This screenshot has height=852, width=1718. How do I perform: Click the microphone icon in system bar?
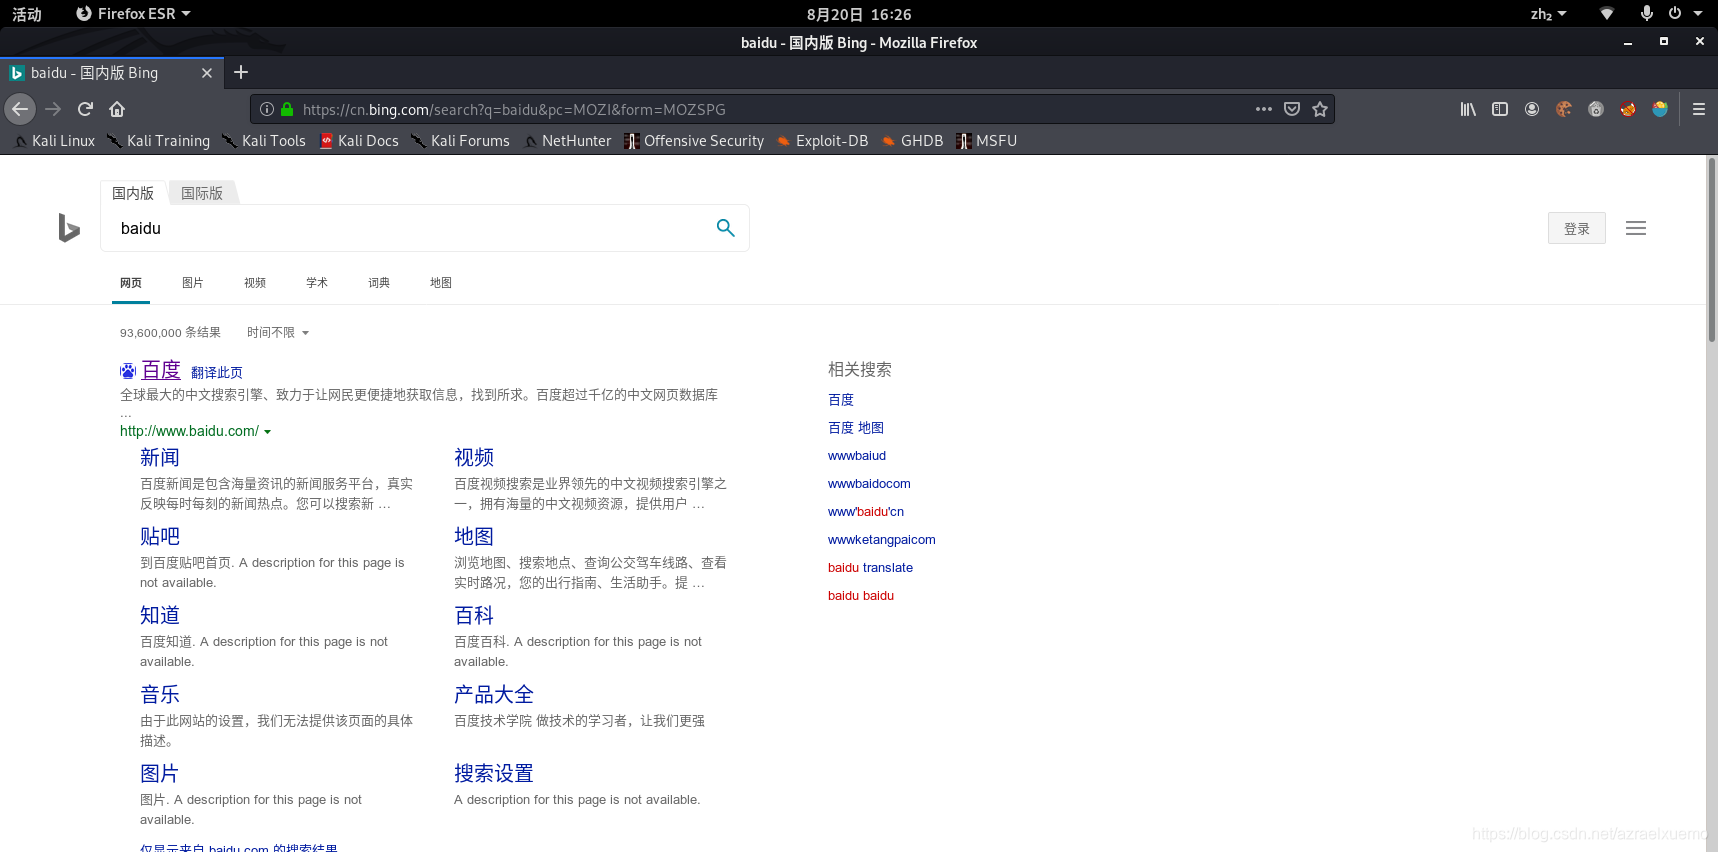click(1646, 13)
